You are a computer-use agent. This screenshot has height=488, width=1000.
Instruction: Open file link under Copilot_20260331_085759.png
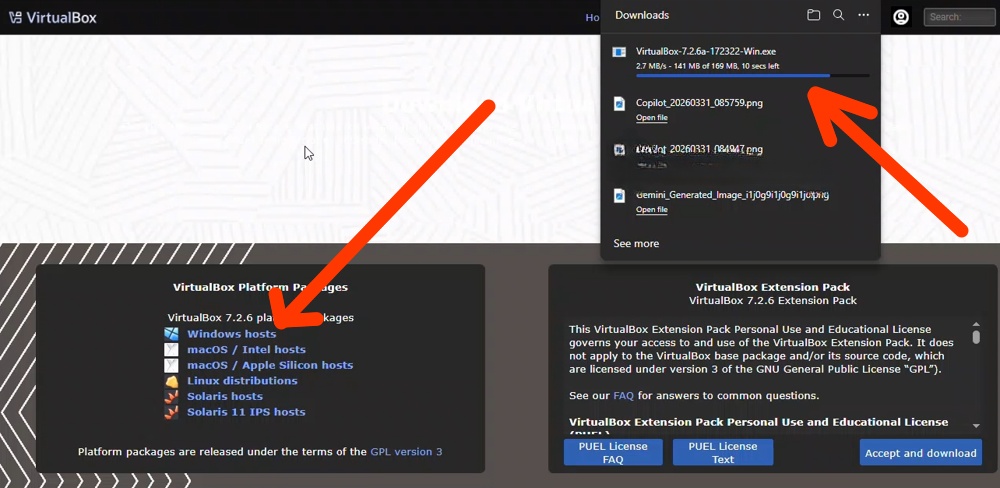tap(652, 118)
